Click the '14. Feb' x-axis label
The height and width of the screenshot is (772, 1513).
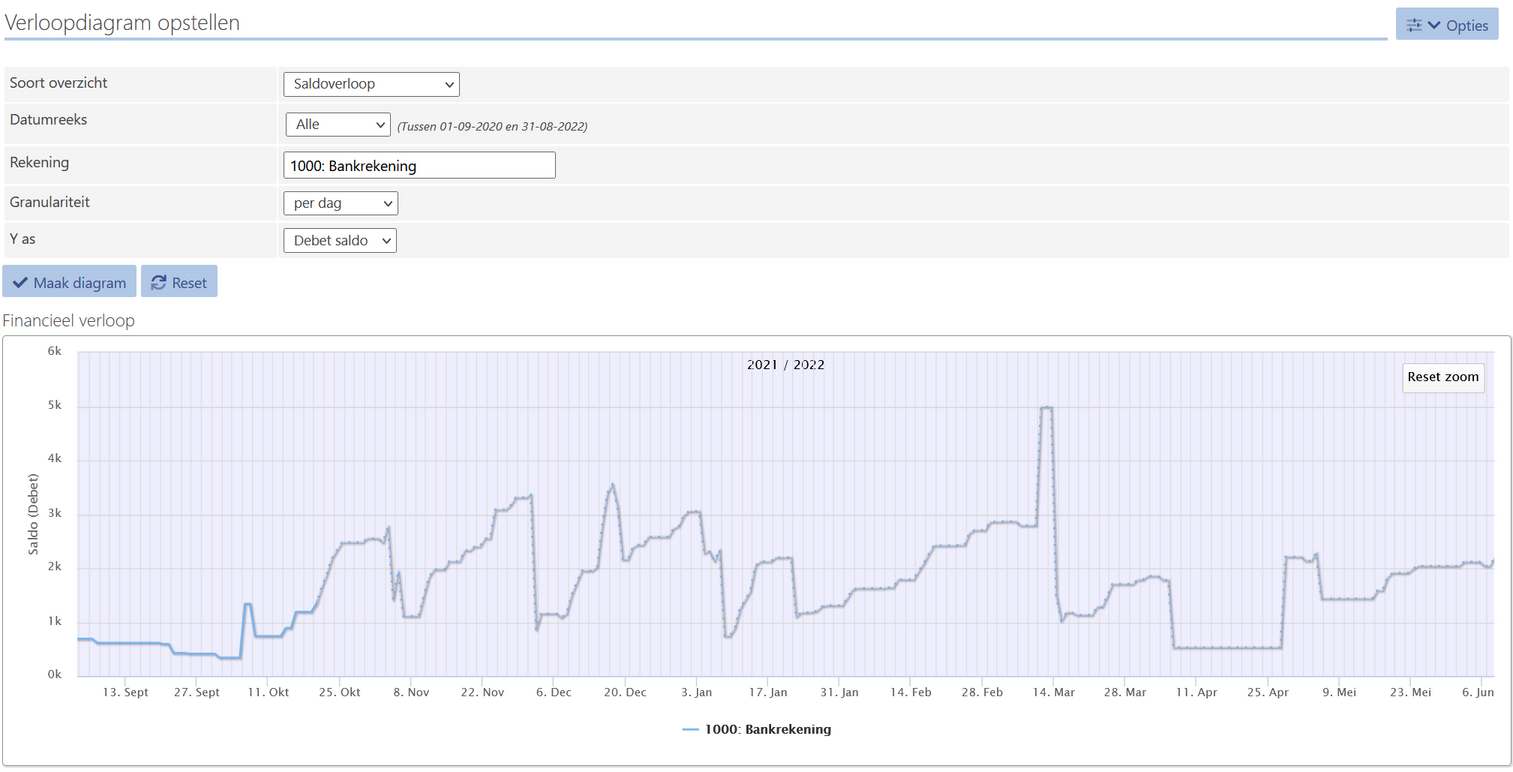pos(911,692)
